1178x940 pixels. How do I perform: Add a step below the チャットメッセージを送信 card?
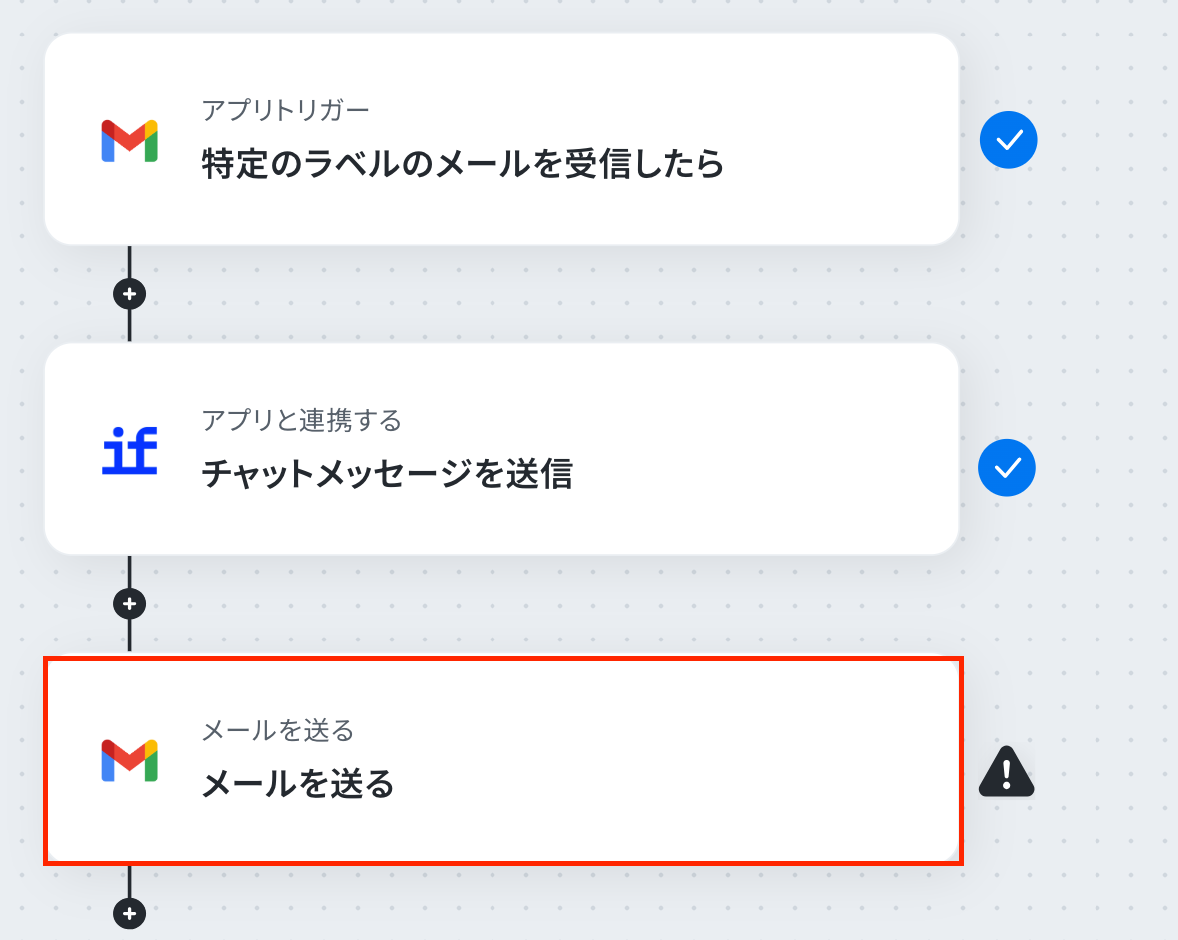[x=130, y=604]
